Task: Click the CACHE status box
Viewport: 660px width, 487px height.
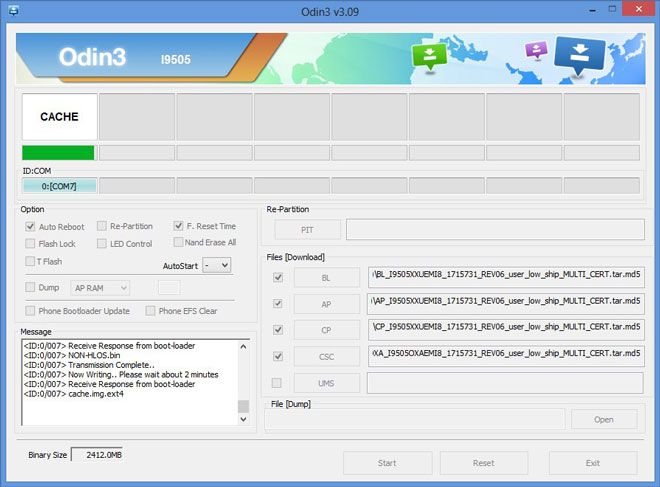Action: click(x=59, y=117)
